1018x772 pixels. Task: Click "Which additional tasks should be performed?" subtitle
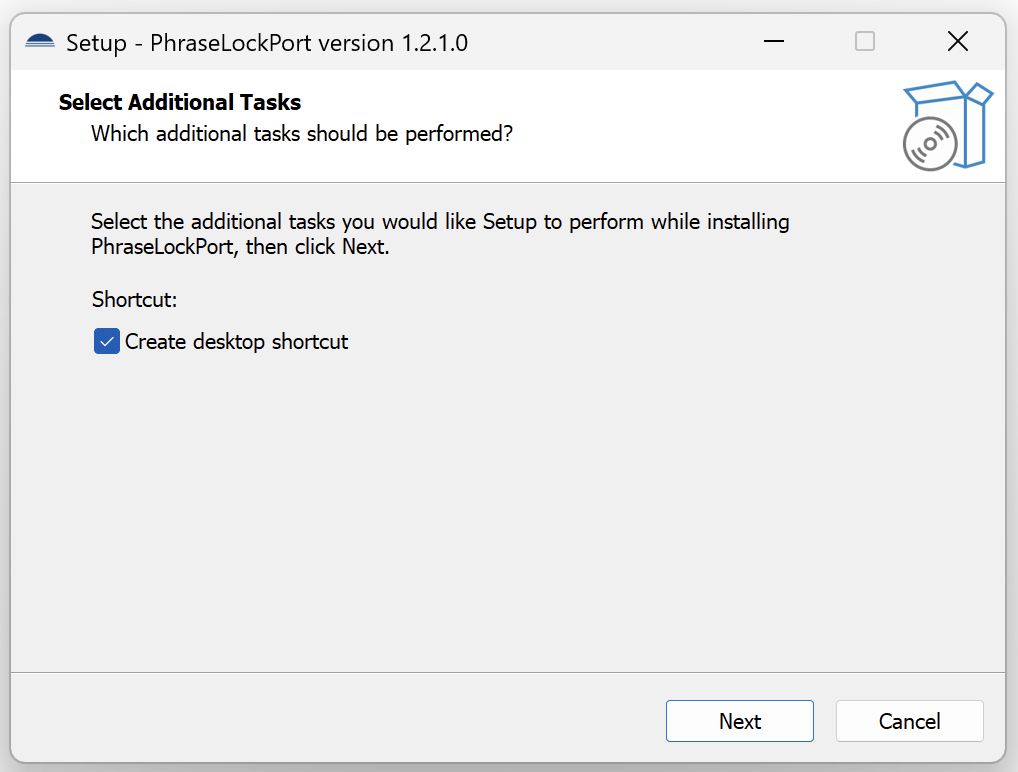click(301, 133)
